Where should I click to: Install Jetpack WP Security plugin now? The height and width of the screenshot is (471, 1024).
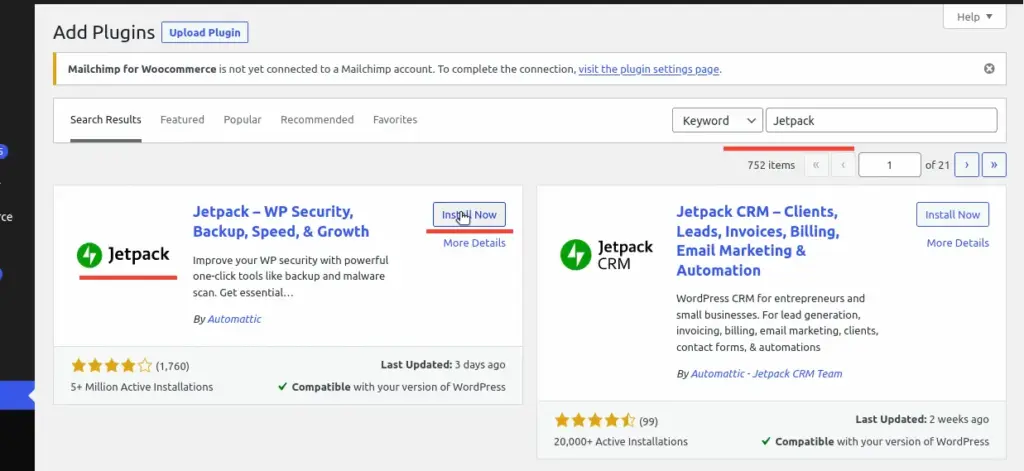point(469,214)
